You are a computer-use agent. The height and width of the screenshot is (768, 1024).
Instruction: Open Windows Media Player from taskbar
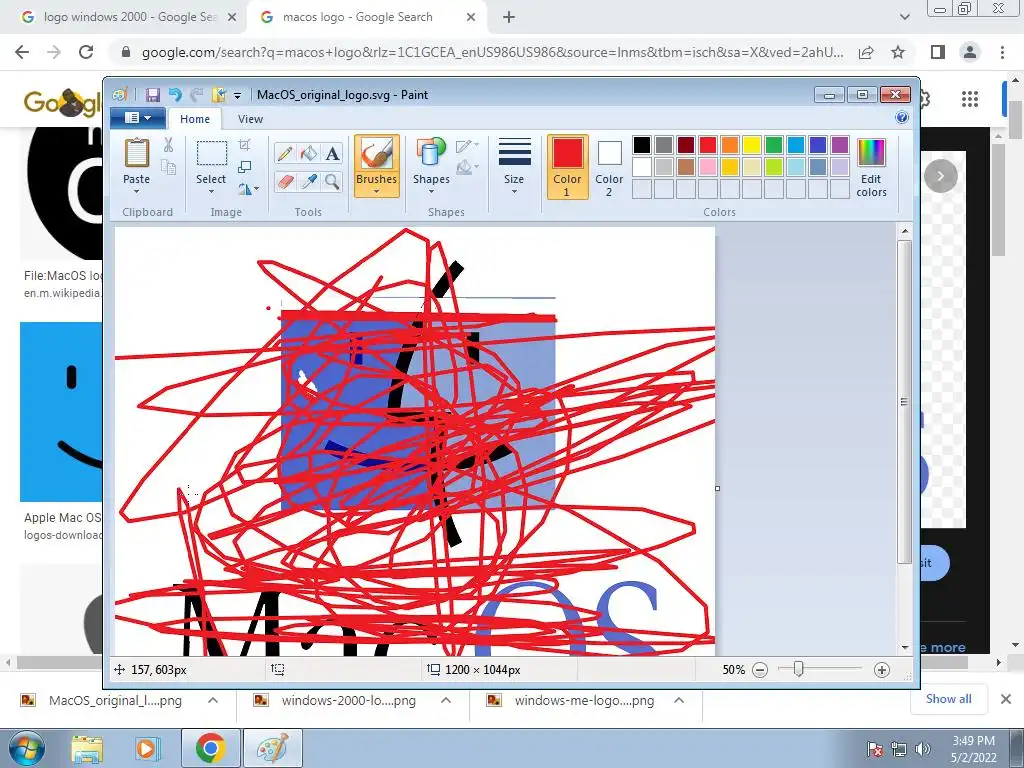[146, 749]
